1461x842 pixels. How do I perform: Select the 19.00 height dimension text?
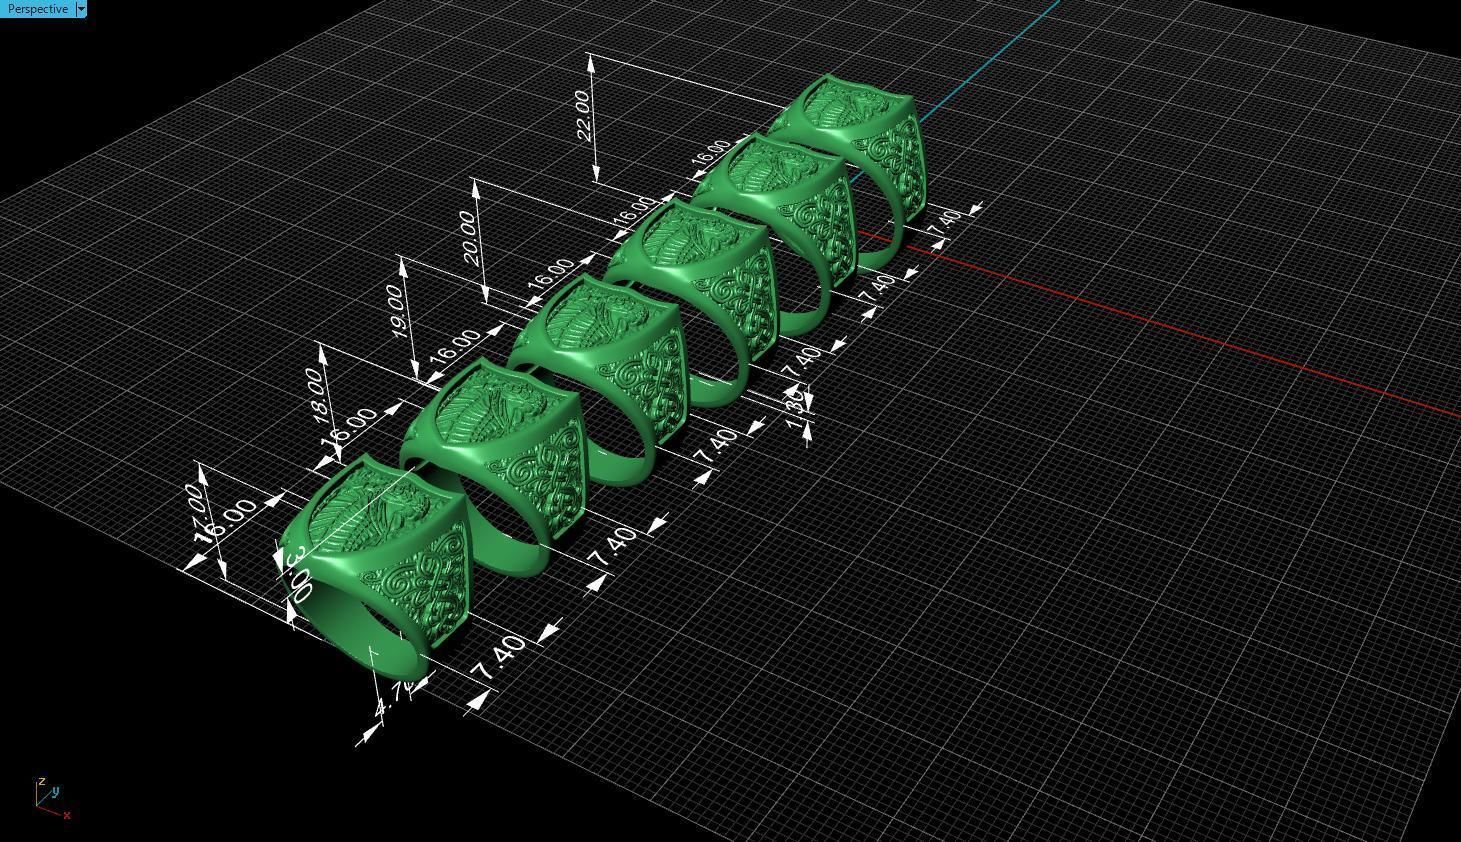pyautogui.click(x=395, y=310)
